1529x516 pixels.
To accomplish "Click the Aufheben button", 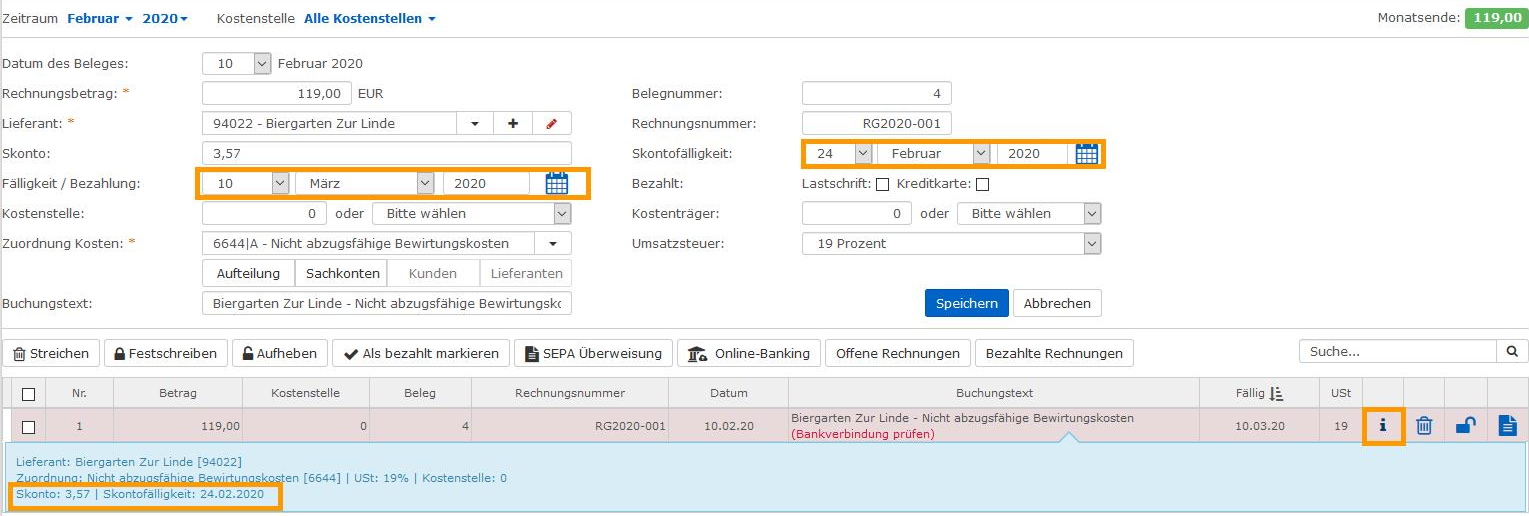I will click(280, 353).
